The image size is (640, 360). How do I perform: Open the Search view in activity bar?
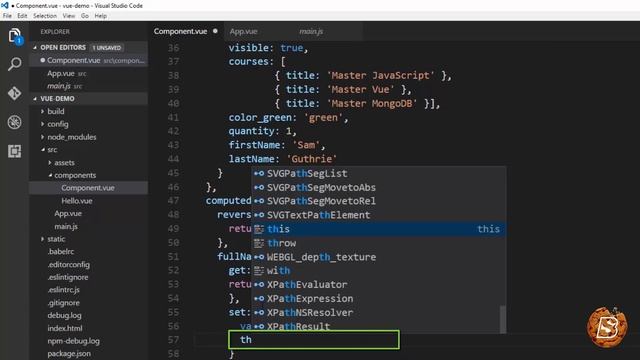tap(15, 64)
